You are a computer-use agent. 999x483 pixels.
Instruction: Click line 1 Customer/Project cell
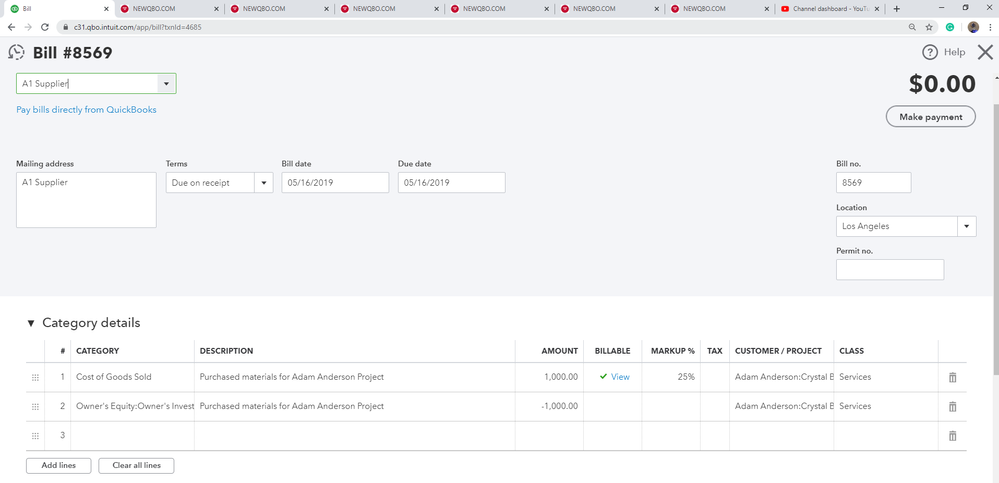pyautogui.click(x=782, y=377)
